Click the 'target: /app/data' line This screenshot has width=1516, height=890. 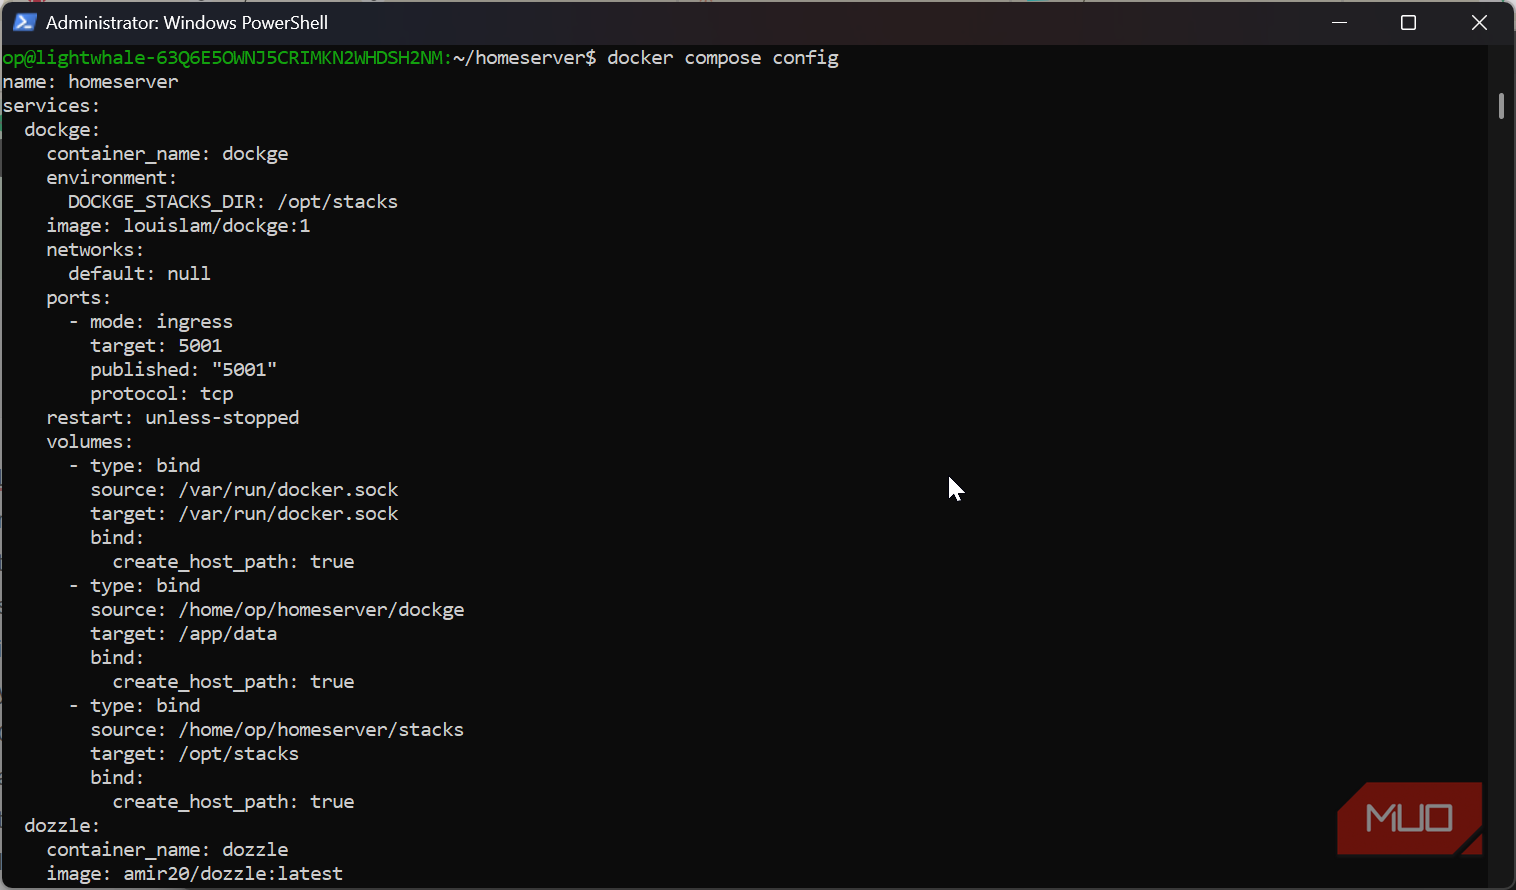click(183, 634)
